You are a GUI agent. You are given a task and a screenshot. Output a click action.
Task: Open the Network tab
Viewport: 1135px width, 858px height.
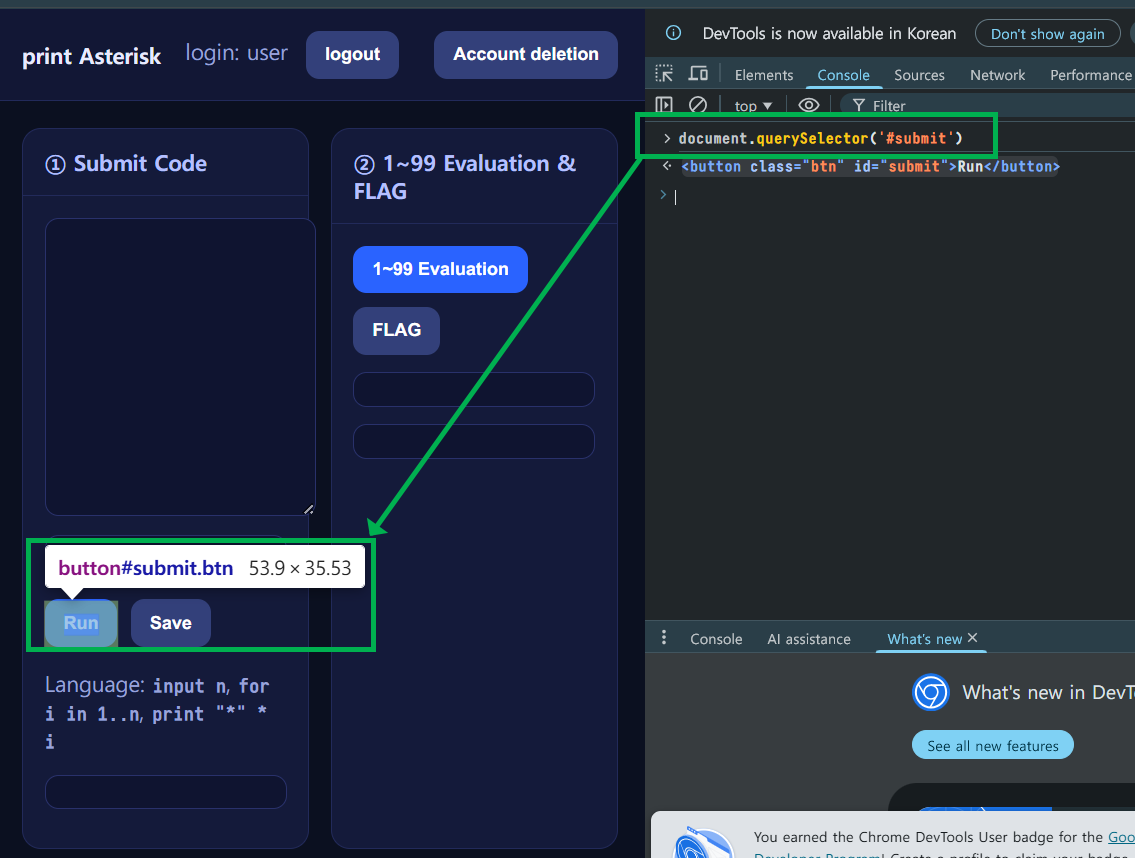997,75
